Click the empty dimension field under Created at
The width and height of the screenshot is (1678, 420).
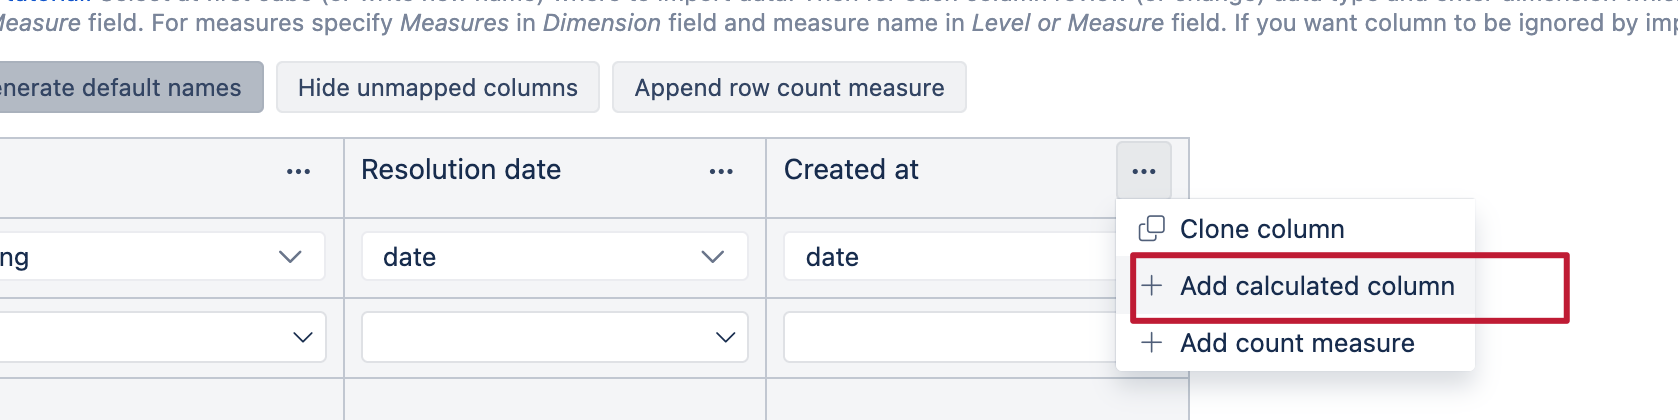[950, 337]
